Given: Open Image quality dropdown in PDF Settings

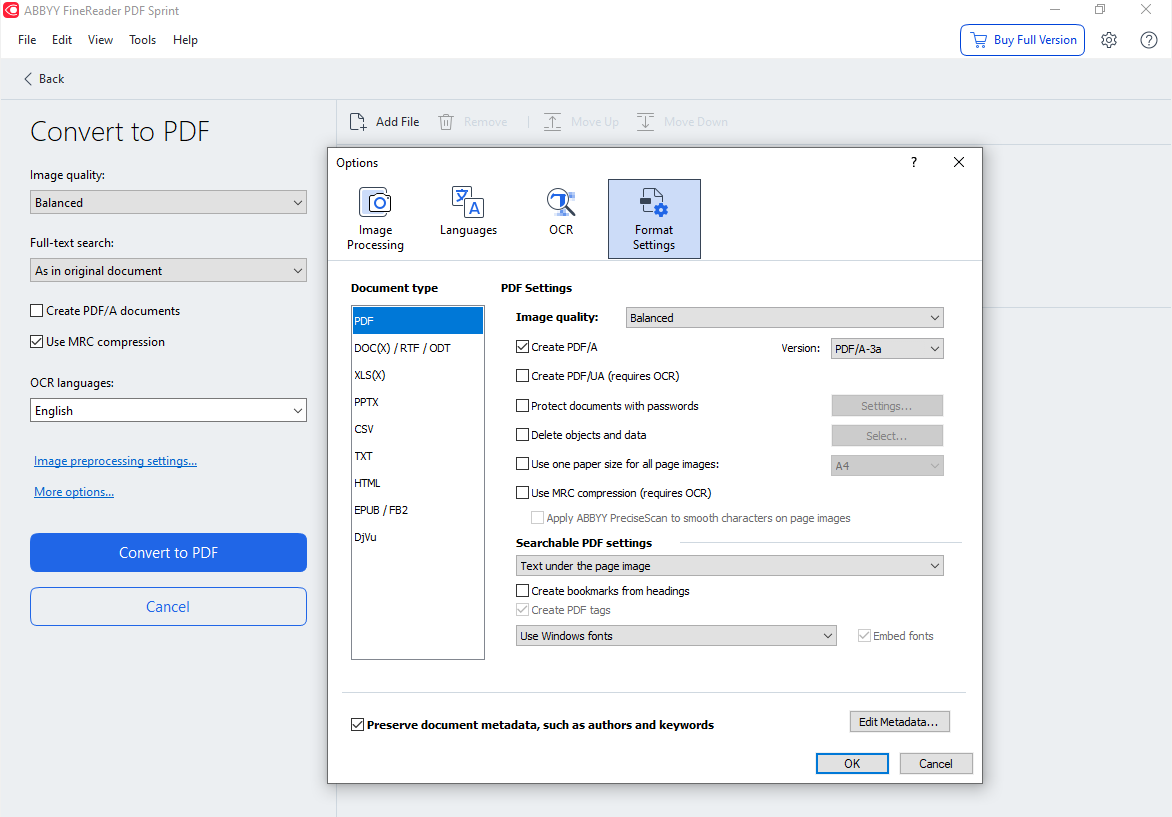Looking at the screenshot, I should tap(784, 318).
